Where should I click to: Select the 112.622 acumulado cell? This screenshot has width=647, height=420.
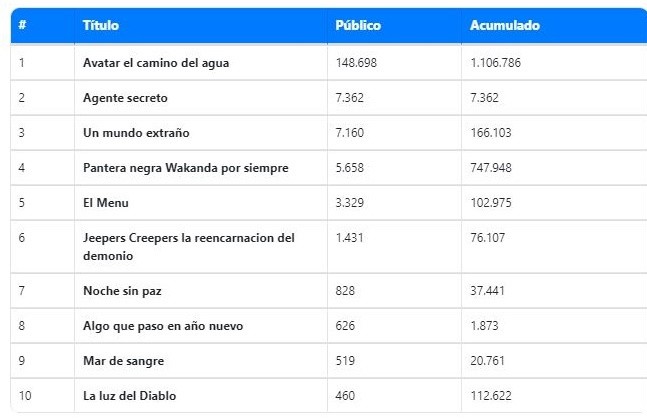tap(491, 396)
